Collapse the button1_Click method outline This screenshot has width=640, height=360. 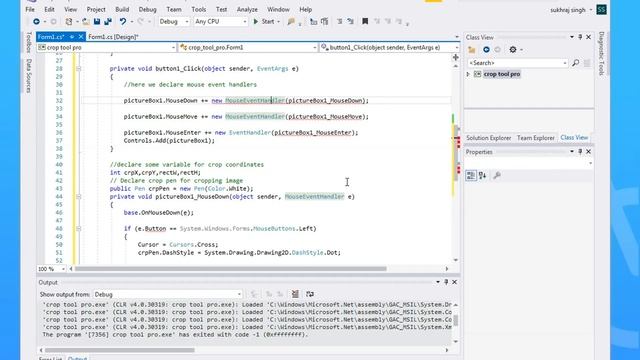(78, 69)
